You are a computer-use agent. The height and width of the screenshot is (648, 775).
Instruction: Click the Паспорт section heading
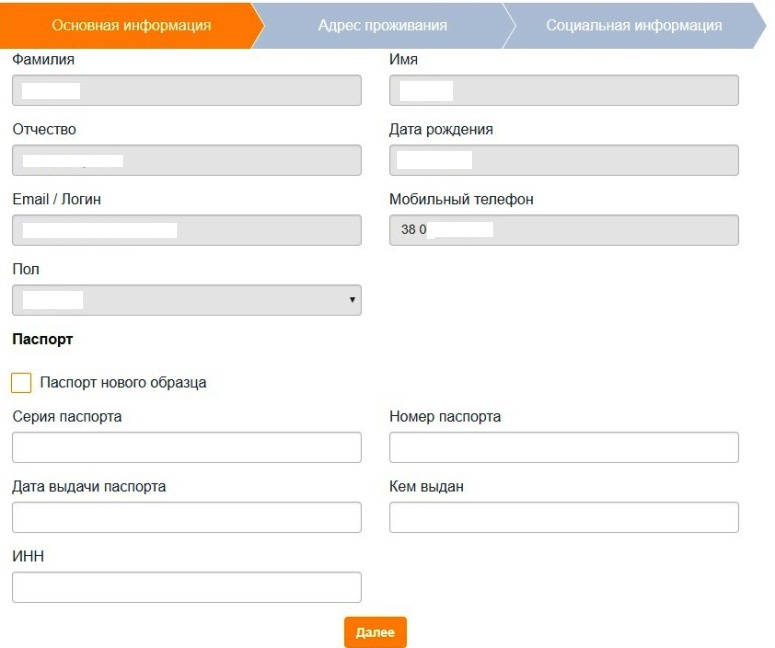[x=43, y=340]
